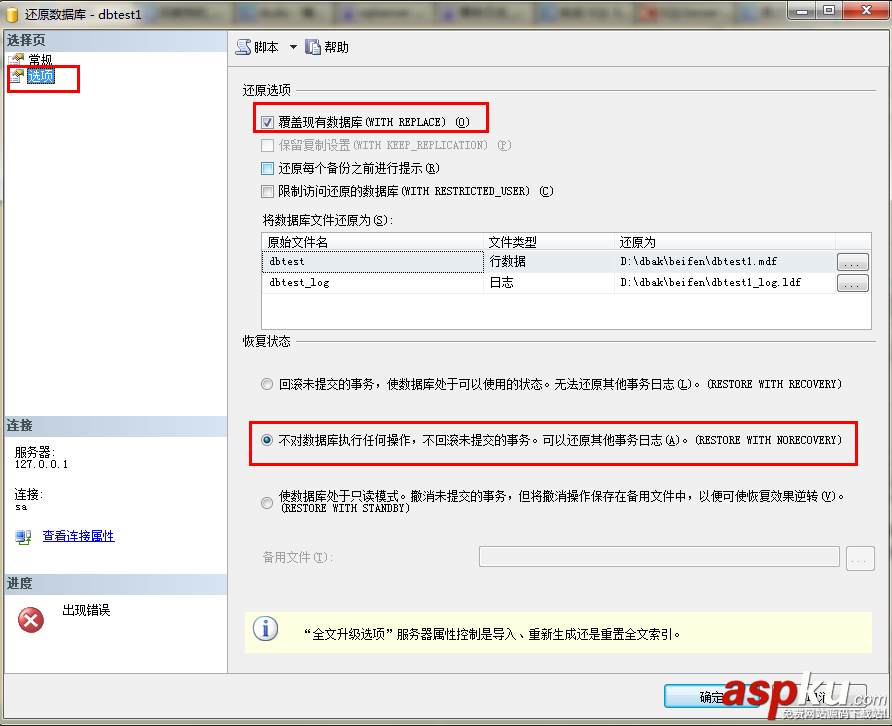The height and width of the screenshot is (726, 892).
Task: Click the red error icon beside 出现错误
Action: click(28, 619)
